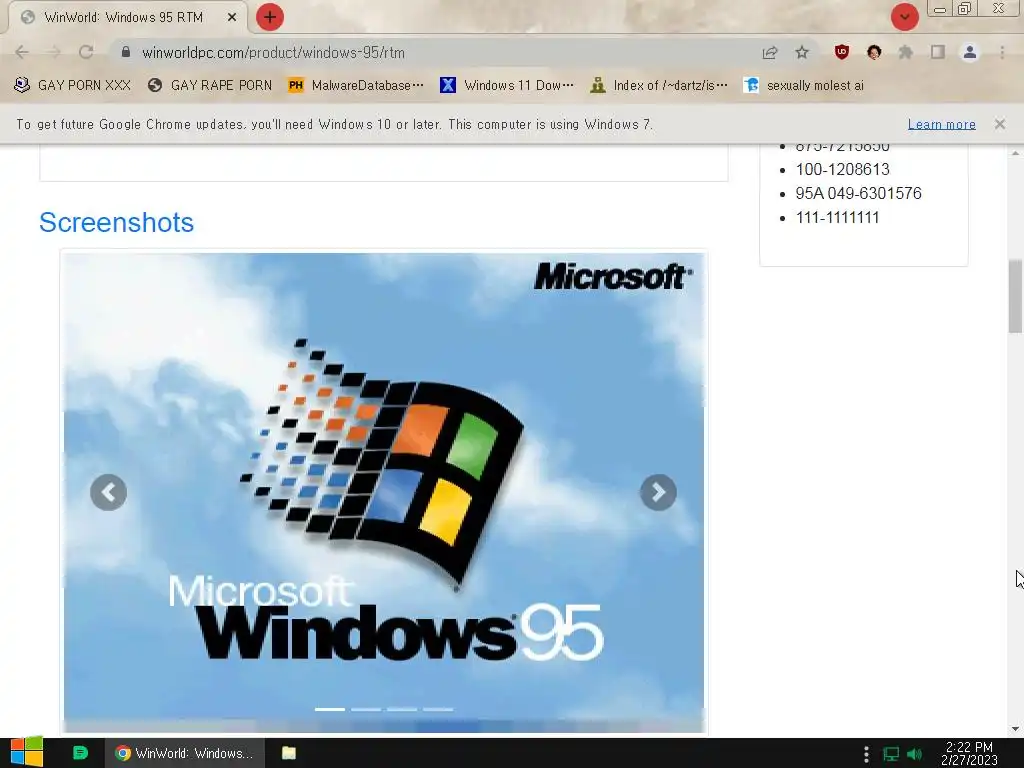Click the scrollbar up arrow
This screenshot has height=768, width=1024.
point(1015,152)
